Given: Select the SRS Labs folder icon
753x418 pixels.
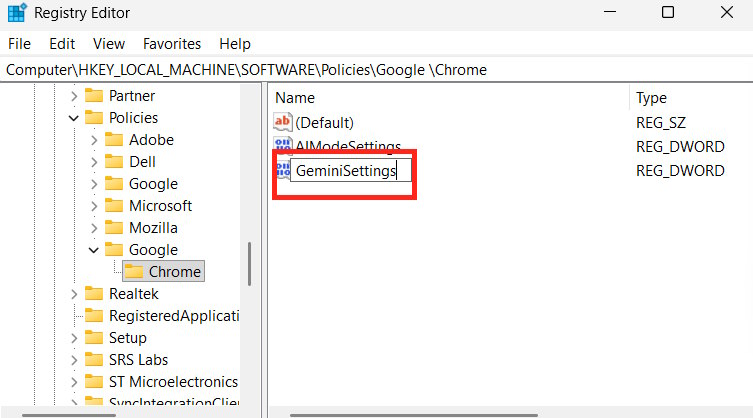Looking at the screenshot, I should point(94,359).
